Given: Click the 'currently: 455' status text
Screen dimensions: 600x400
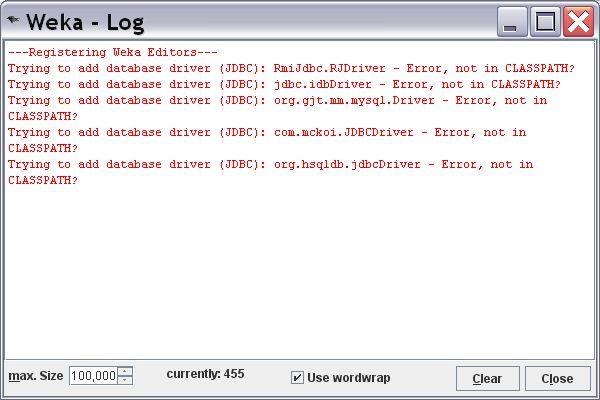Looking at the screenshot, I should 205,374.
